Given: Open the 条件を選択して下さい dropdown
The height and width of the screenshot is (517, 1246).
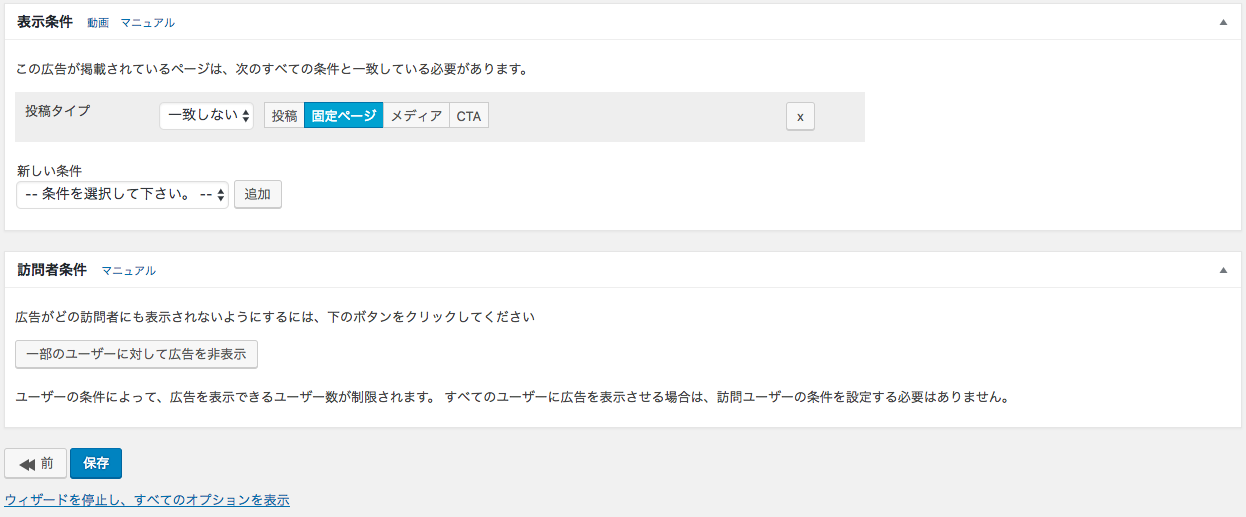Looking at the screenshot, I should [122, 194].
